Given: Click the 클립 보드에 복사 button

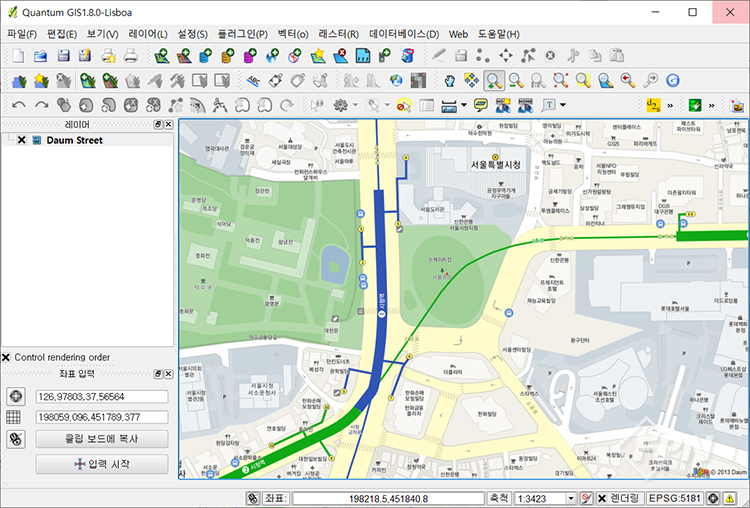Looking at the screenshot, I should [101, 439].
